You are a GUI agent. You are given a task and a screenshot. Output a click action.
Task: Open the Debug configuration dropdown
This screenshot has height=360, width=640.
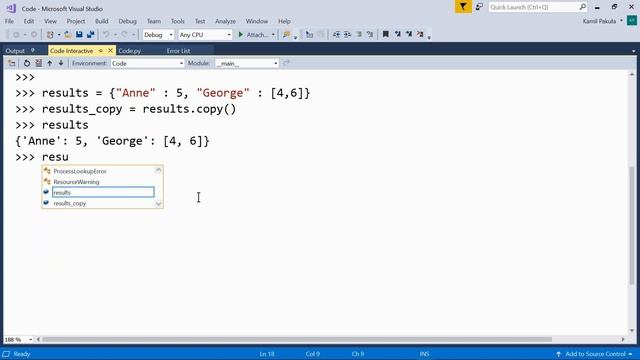158,35
